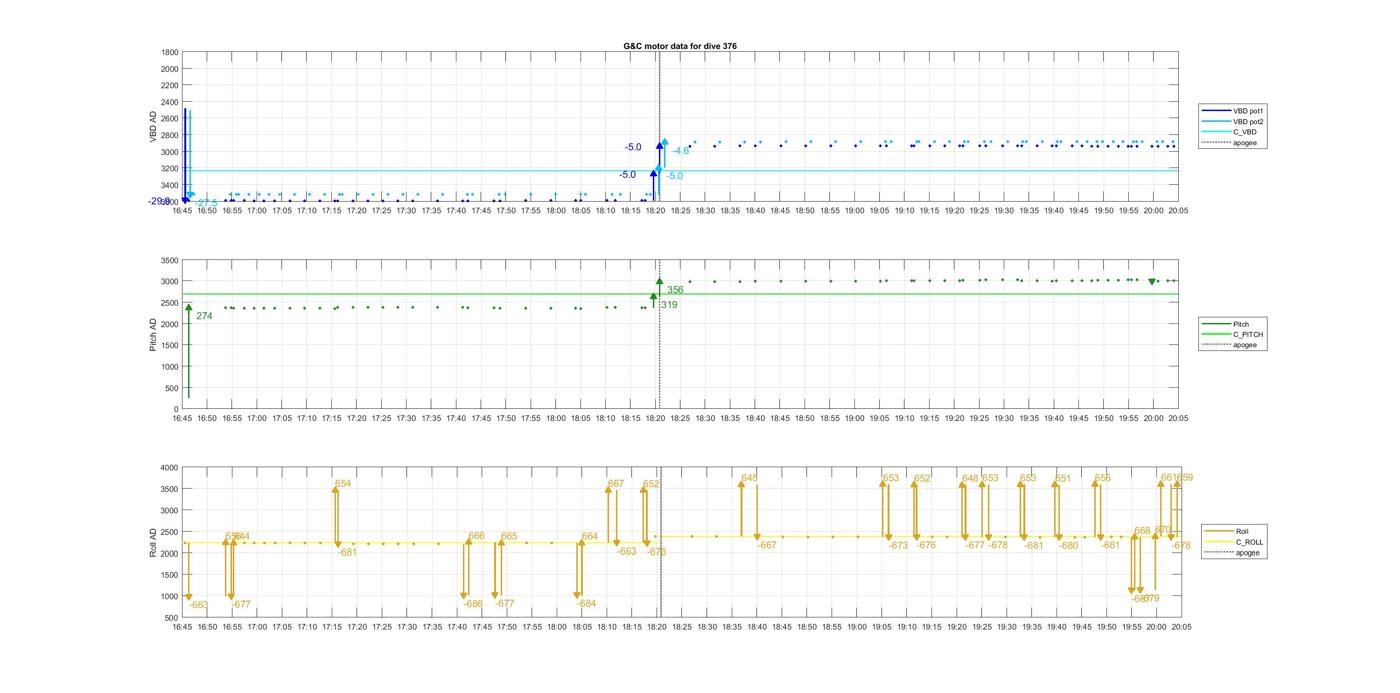1400x693 pixels.
Task: Click the "1800" tick on the VBD axis
Action: (170, 52)
